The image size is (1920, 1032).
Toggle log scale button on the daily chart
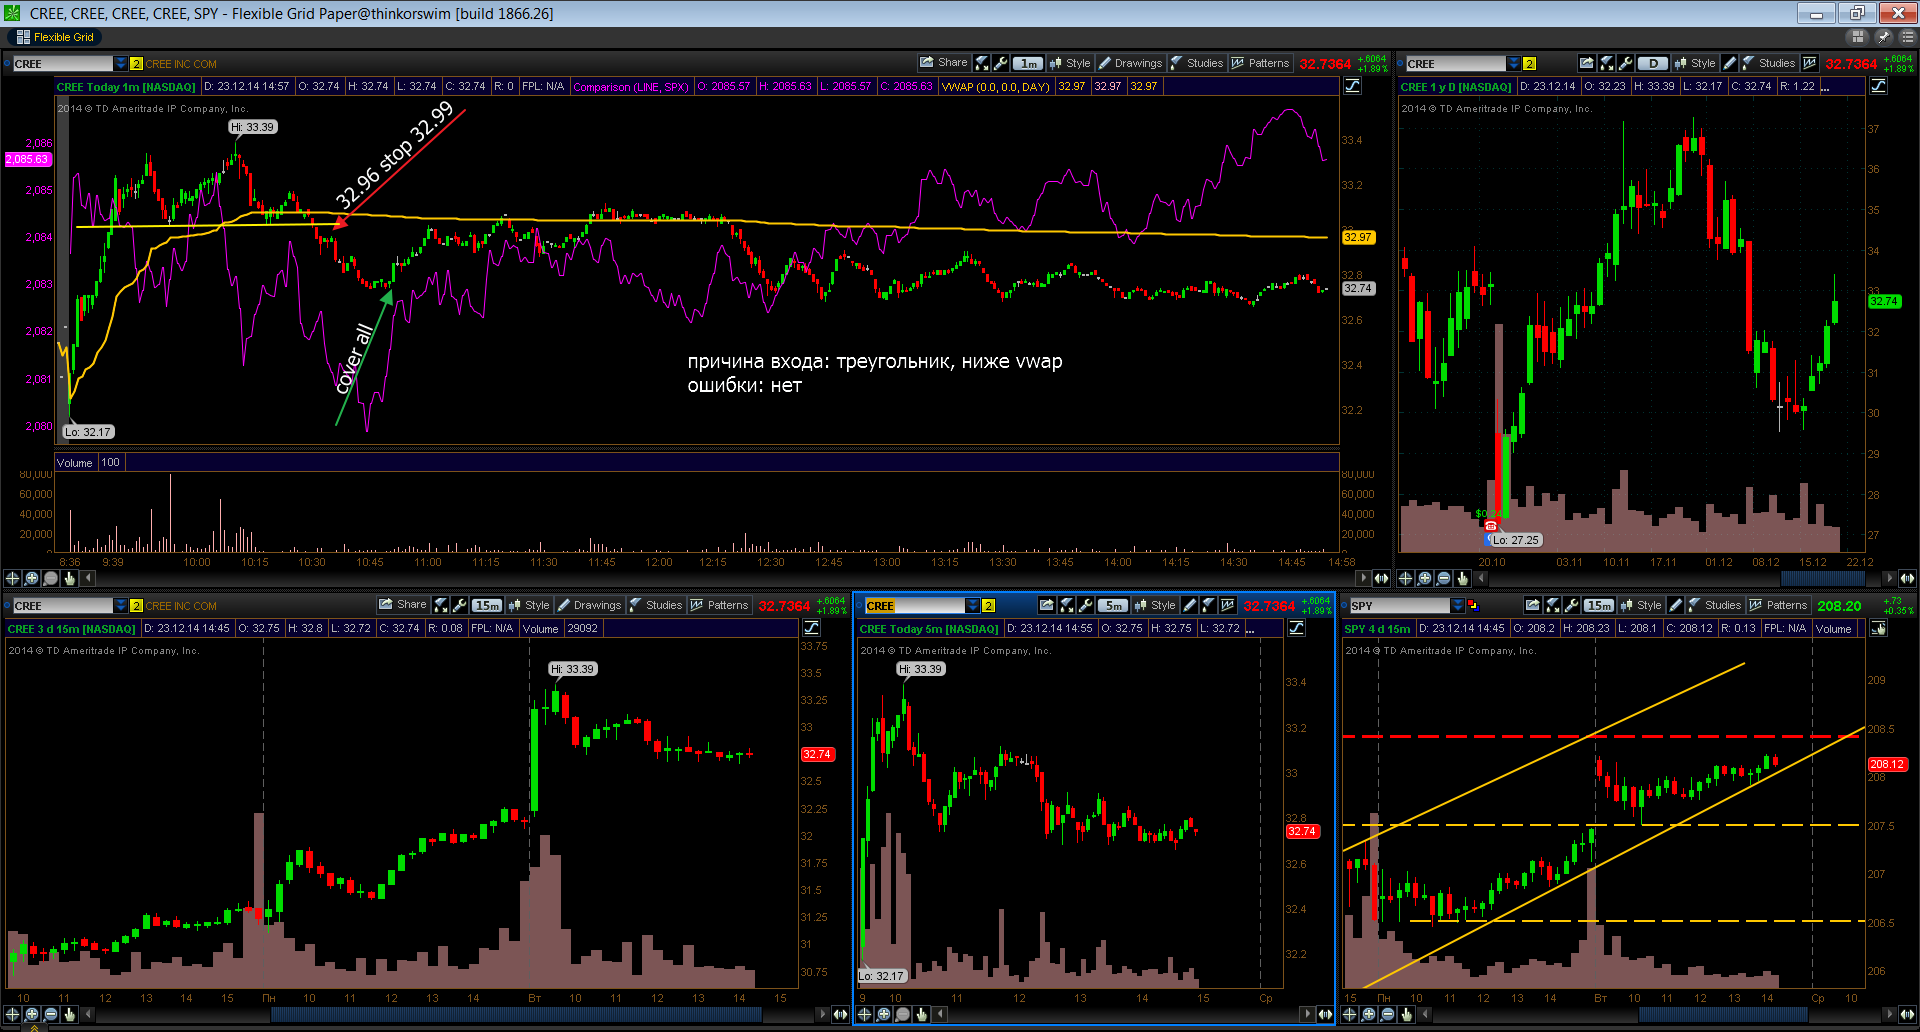pos(1878,86)
